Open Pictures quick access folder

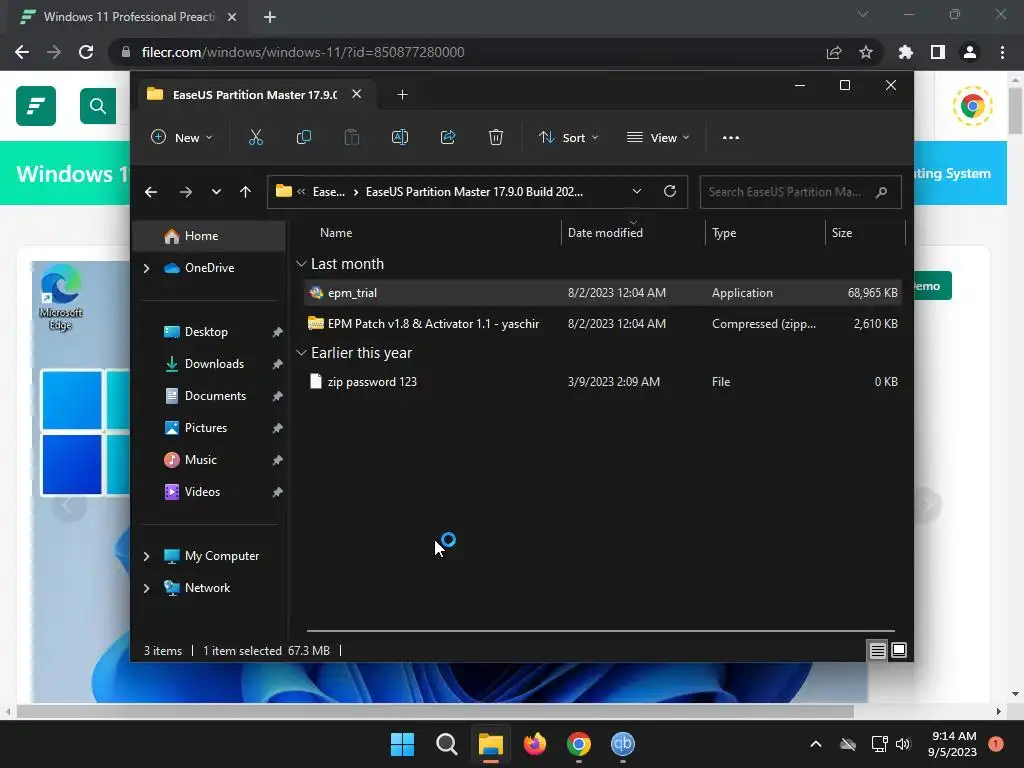tap(205, 428)
